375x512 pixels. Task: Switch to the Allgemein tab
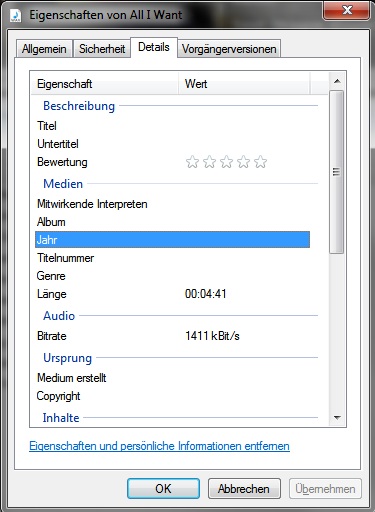(44, 49)
